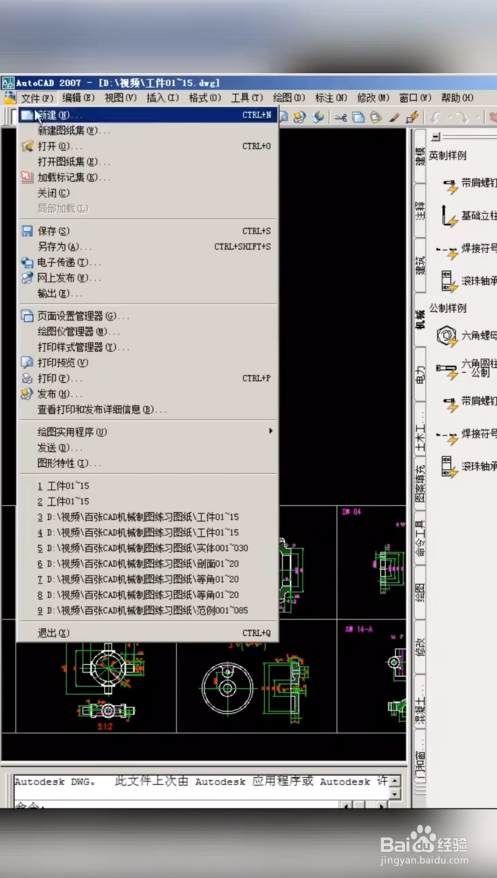Open the 窗口 (Window) menu
Screen dimensions: 497x878
(x=415, y=97)
